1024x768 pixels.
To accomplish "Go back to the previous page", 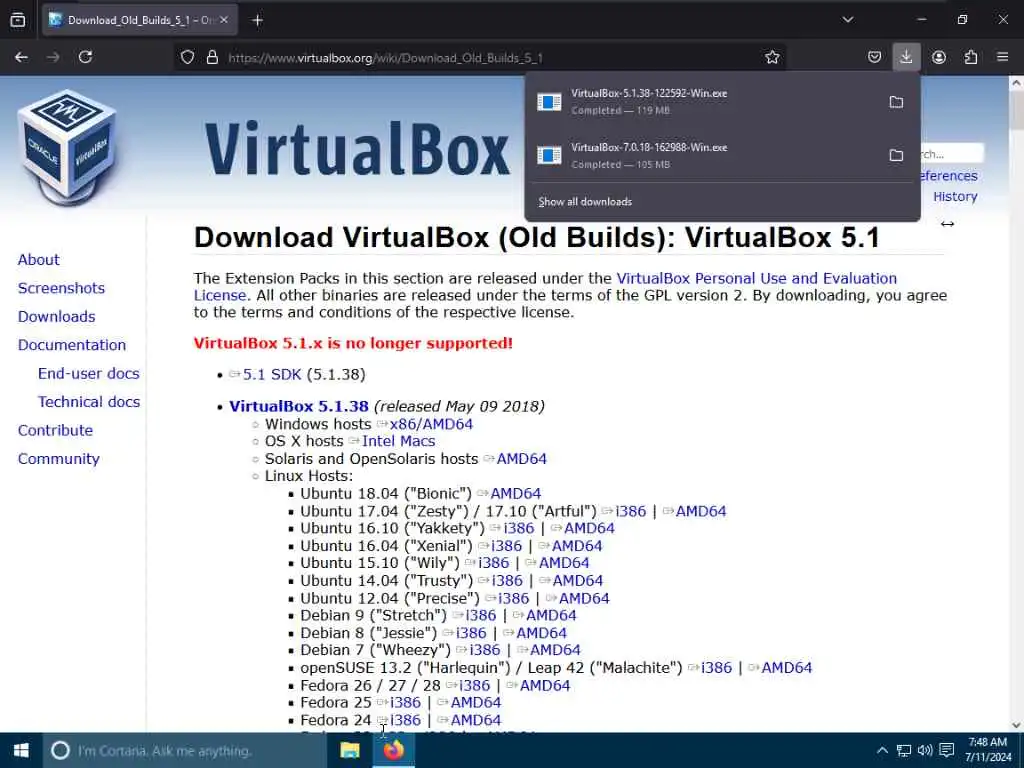I will [21, 57].
